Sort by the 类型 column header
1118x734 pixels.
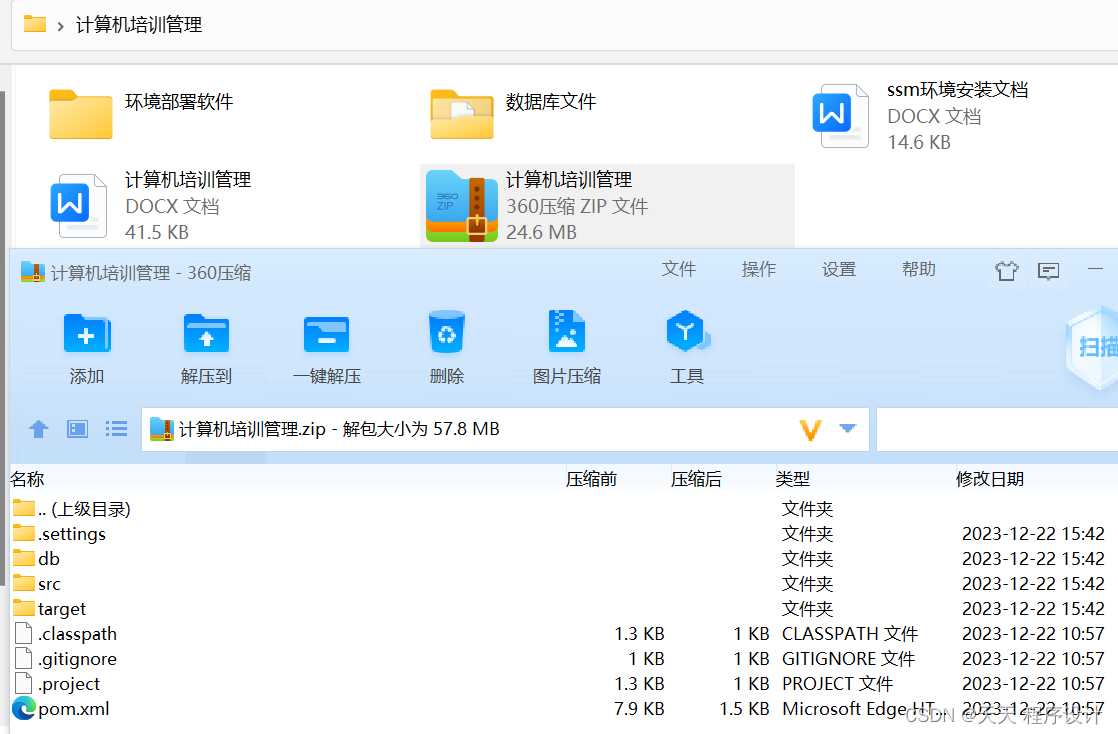point(793,479)
